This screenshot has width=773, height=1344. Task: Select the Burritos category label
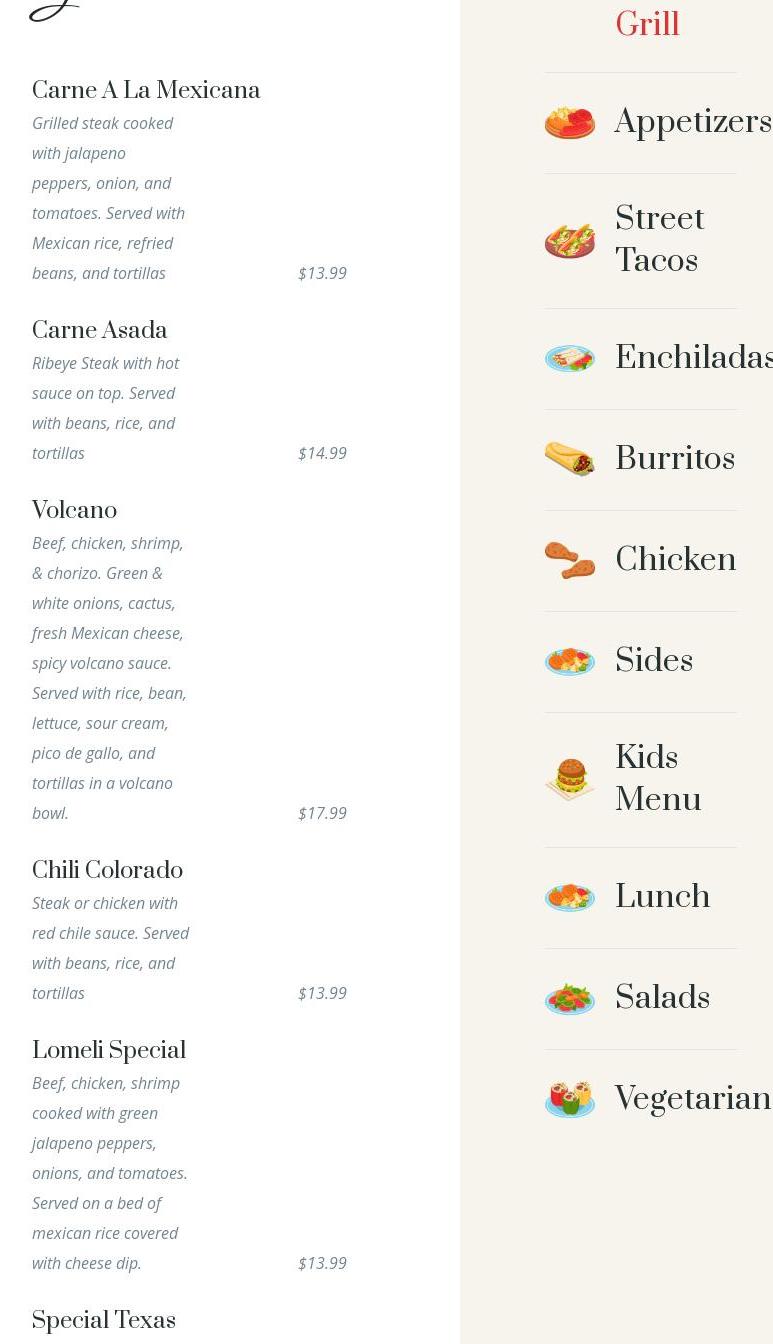click(675, 460)
